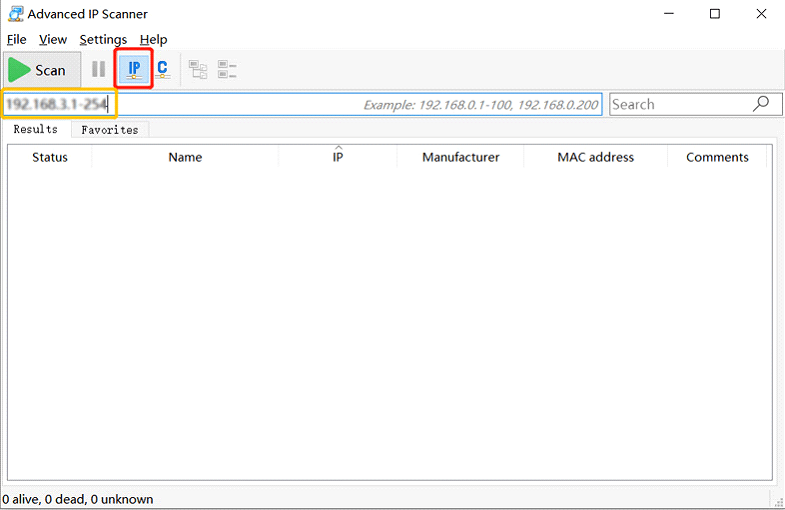Expand all results tree icon

198,70
